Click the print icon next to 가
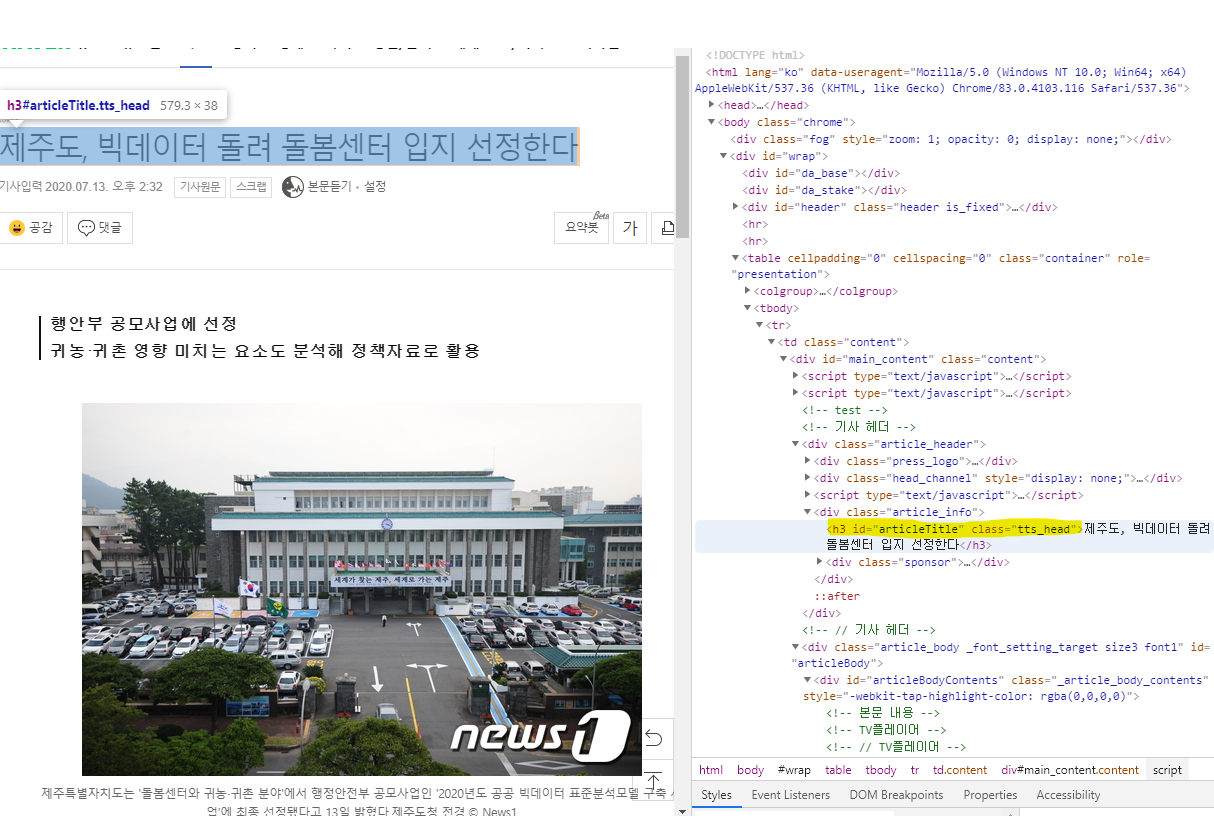Screen dimensions: 1214x816 coord(665,228)
